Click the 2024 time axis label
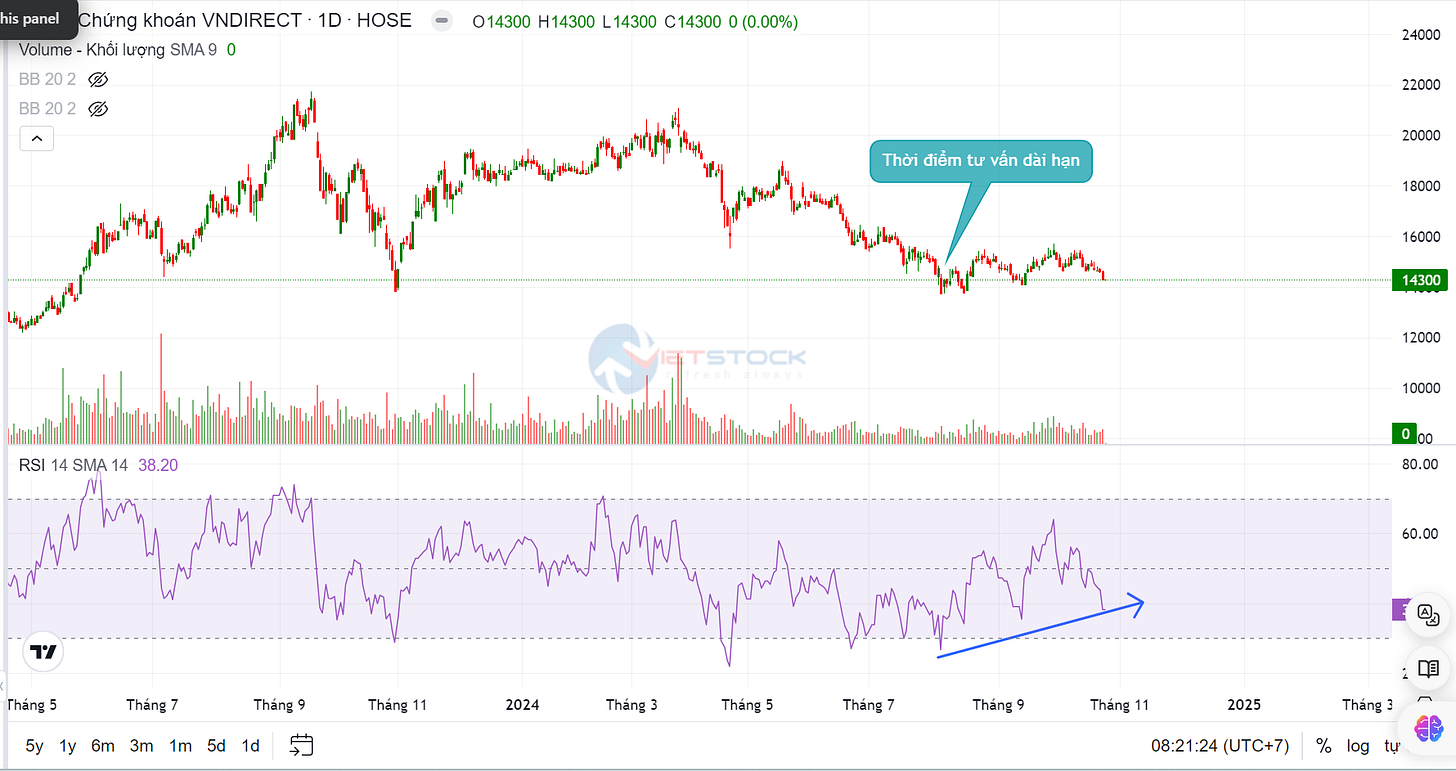The height and width of the screenshot is (771, 1456). pyautogui.click(x=522, y=705)
